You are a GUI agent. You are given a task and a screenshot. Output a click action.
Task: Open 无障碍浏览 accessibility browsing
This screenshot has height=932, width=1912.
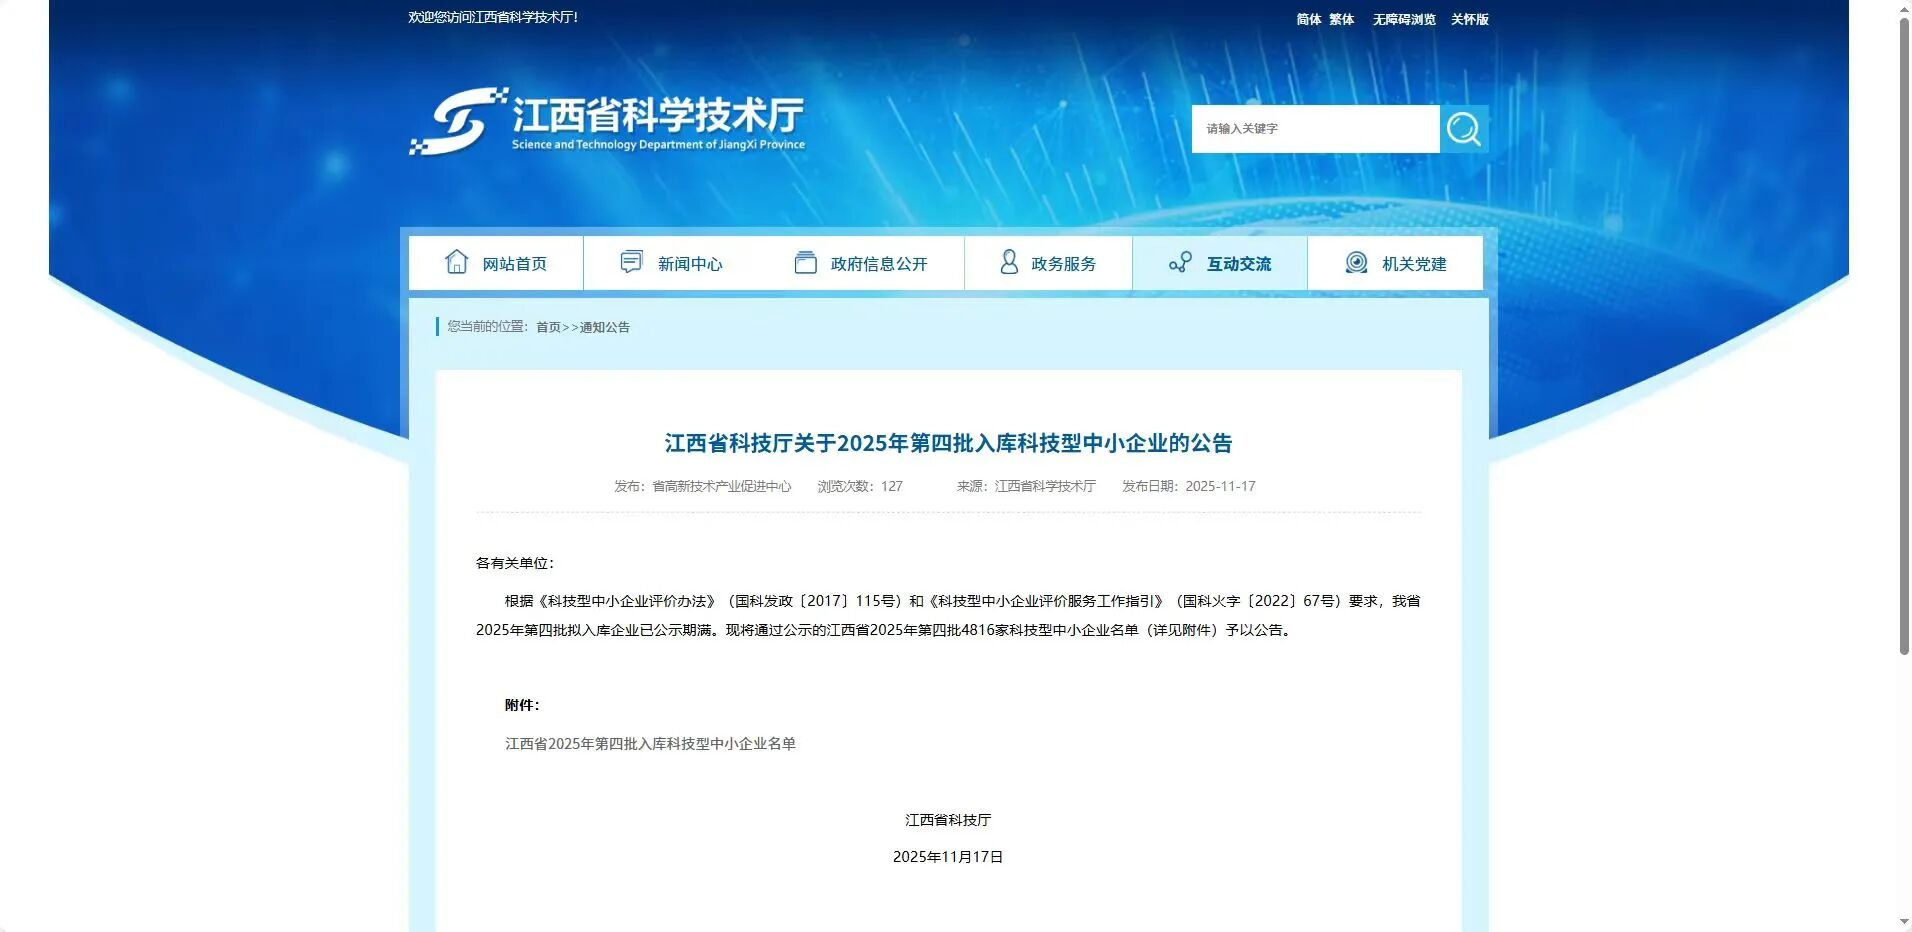(x=1403, y=19)
